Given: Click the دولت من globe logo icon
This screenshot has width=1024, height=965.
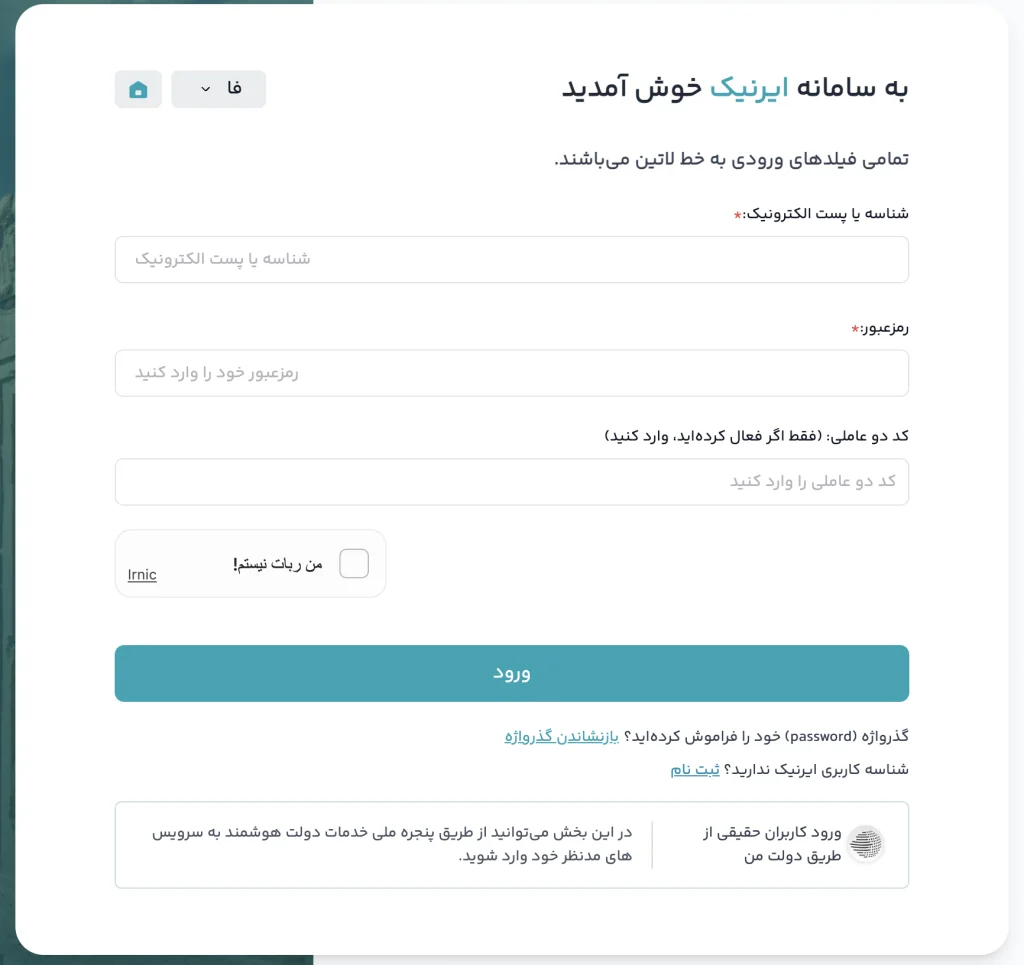Looking at the screenshot, I should coord(866,844).
